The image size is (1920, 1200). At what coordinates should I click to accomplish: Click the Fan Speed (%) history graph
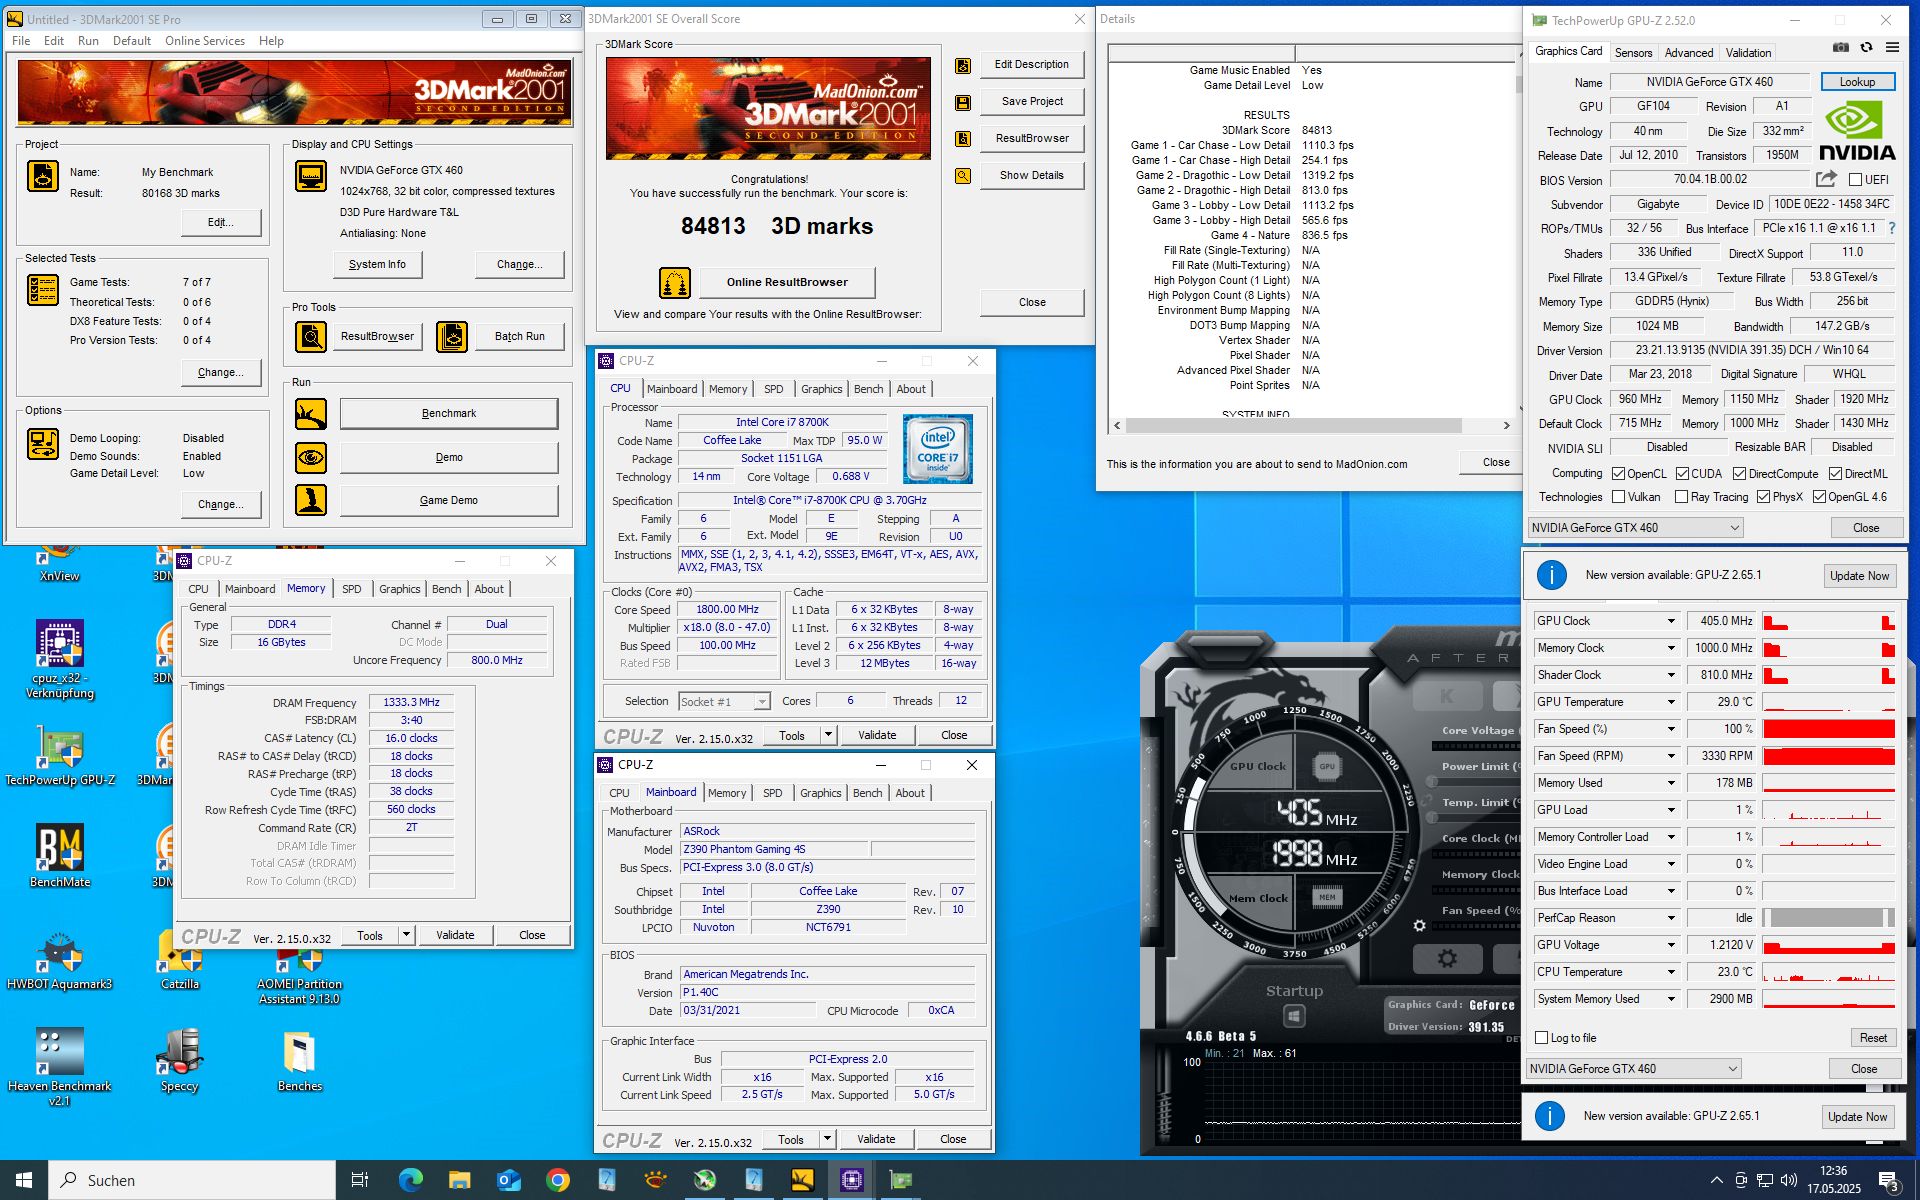point(1828,729)
